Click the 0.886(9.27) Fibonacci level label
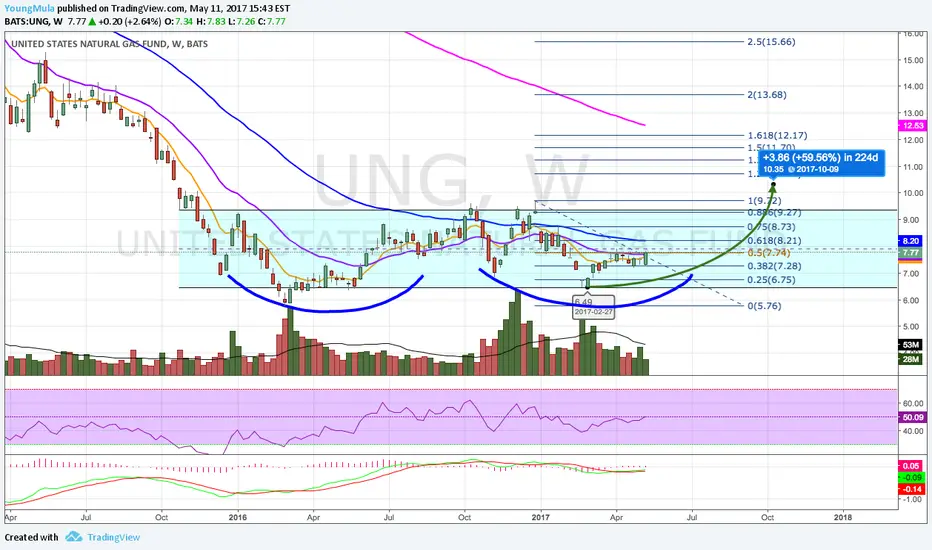932x550 pixels. tap(774, 212)
